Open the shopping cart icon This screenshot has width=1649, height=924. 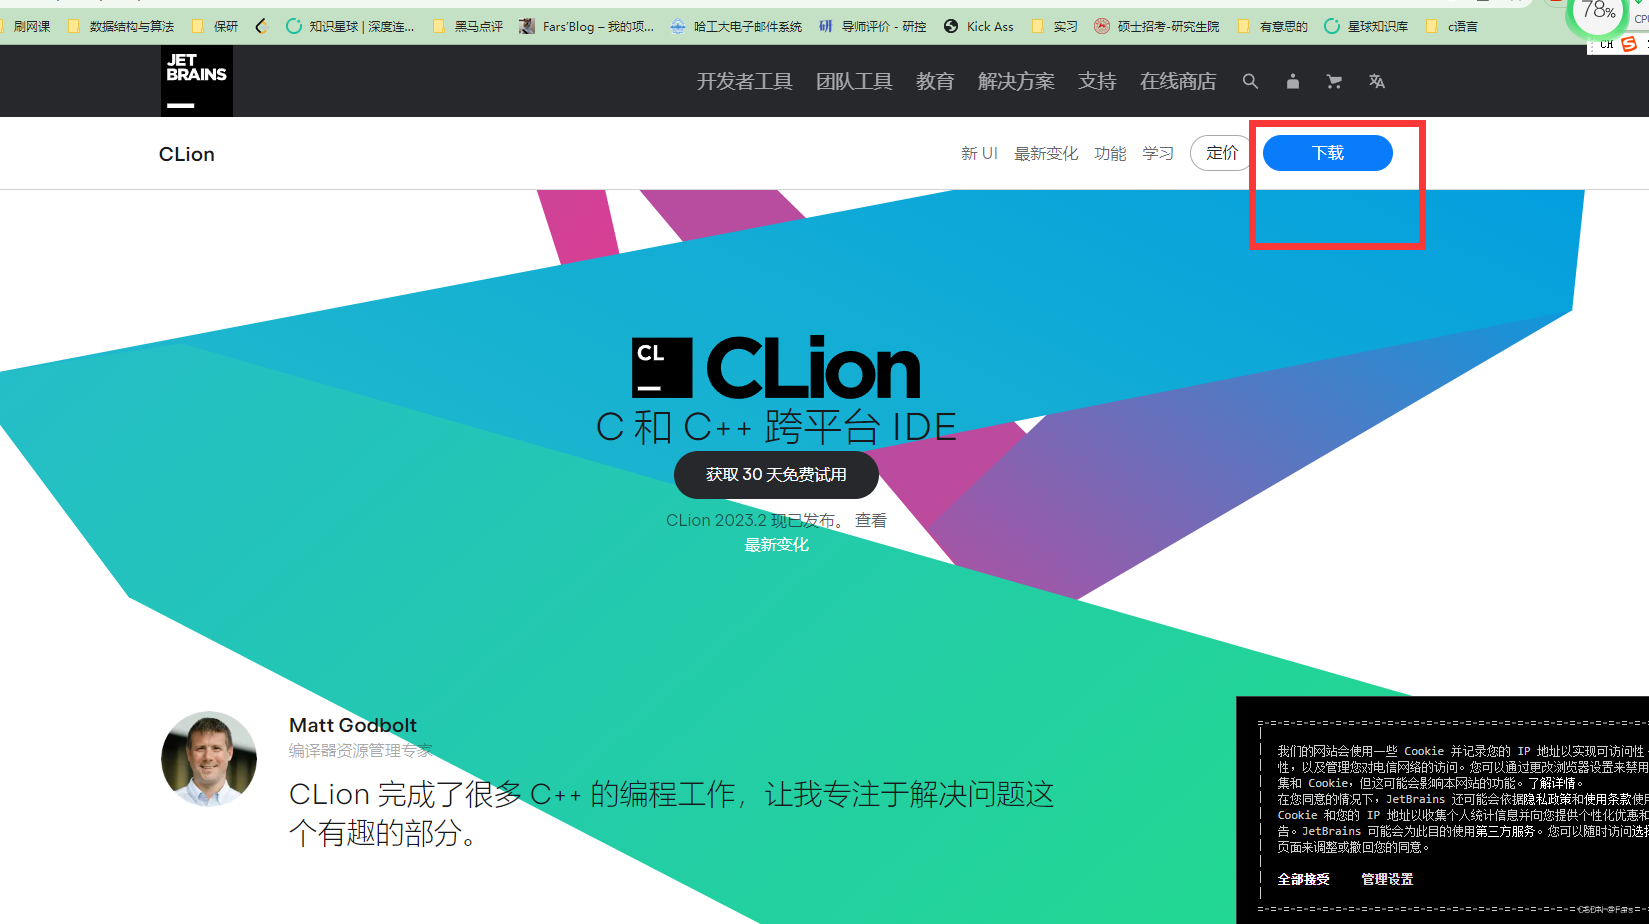coord(1334,82)
